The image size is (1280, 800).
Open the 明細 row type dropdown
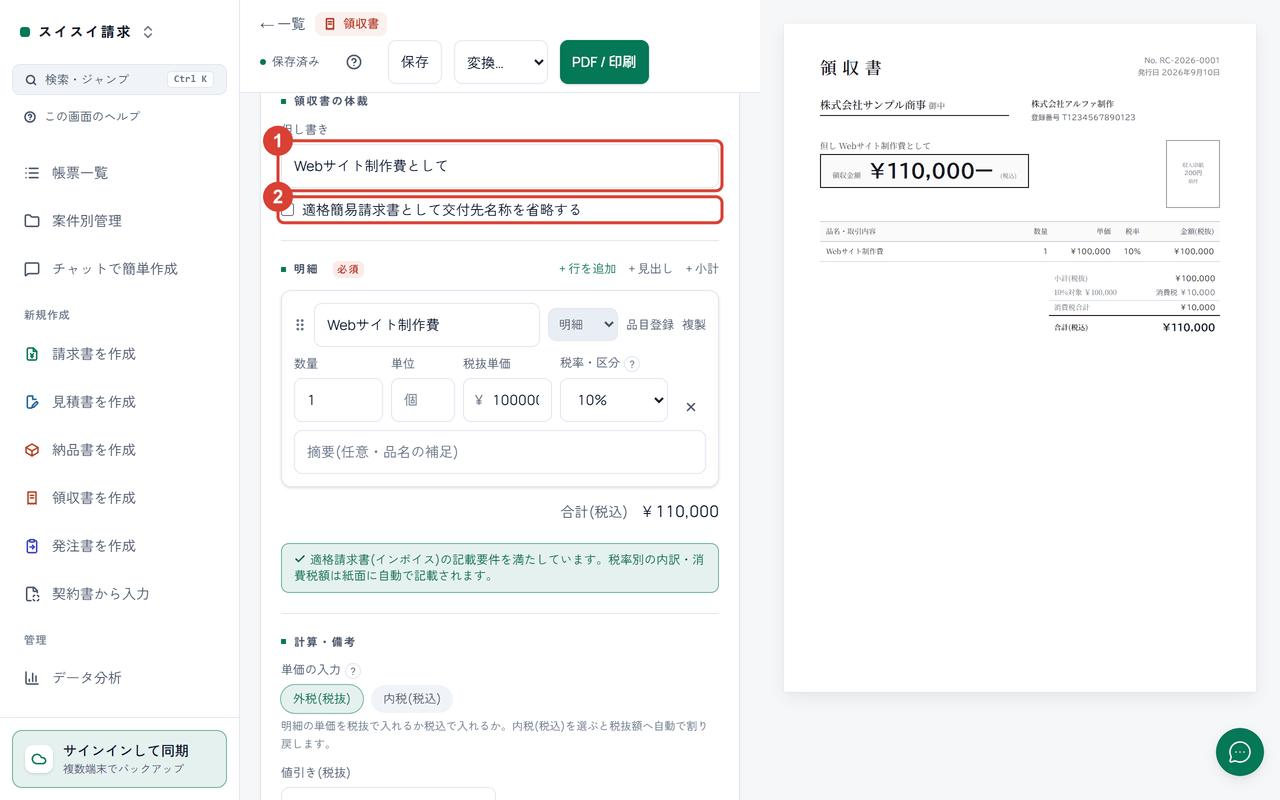(583, 325)
